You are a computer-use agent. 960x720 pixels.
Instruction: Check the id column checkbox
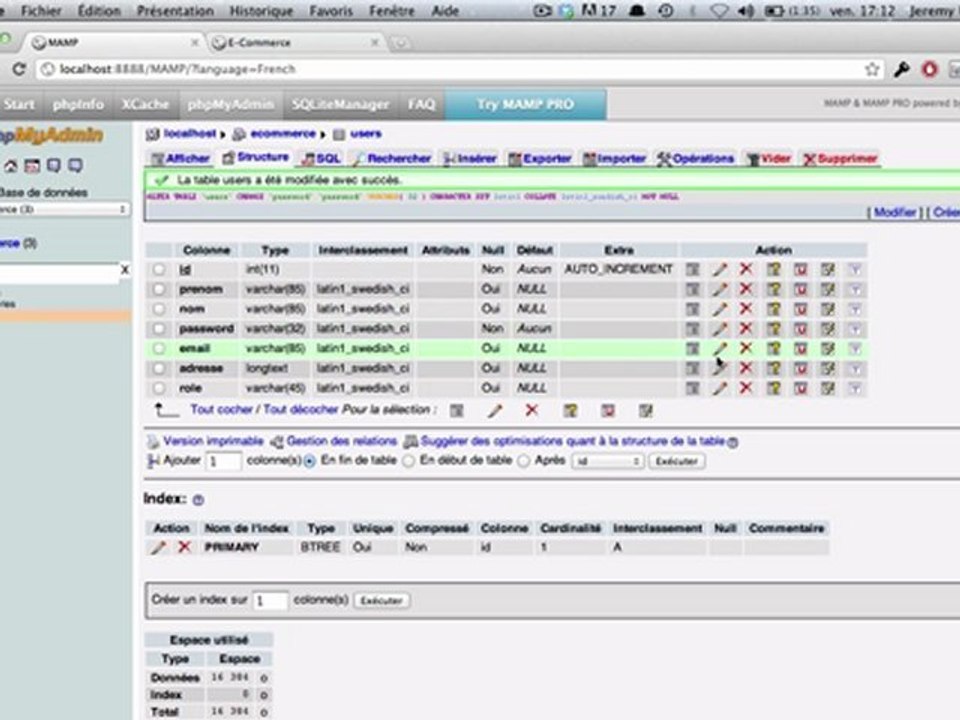[159, 269]
